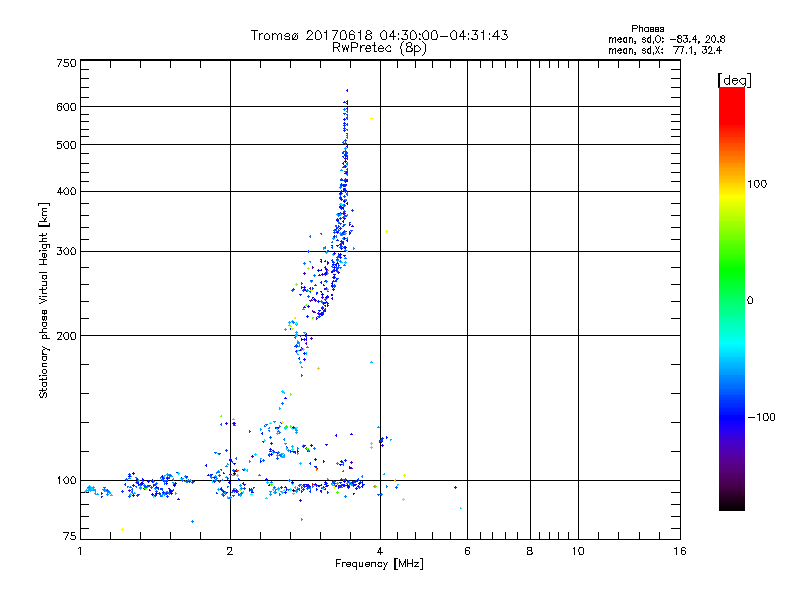Click the y-axis label 'Stationary phase Virtual Height [km]'
The width and height of the screenshot is (800, 600).
(43, 300)
